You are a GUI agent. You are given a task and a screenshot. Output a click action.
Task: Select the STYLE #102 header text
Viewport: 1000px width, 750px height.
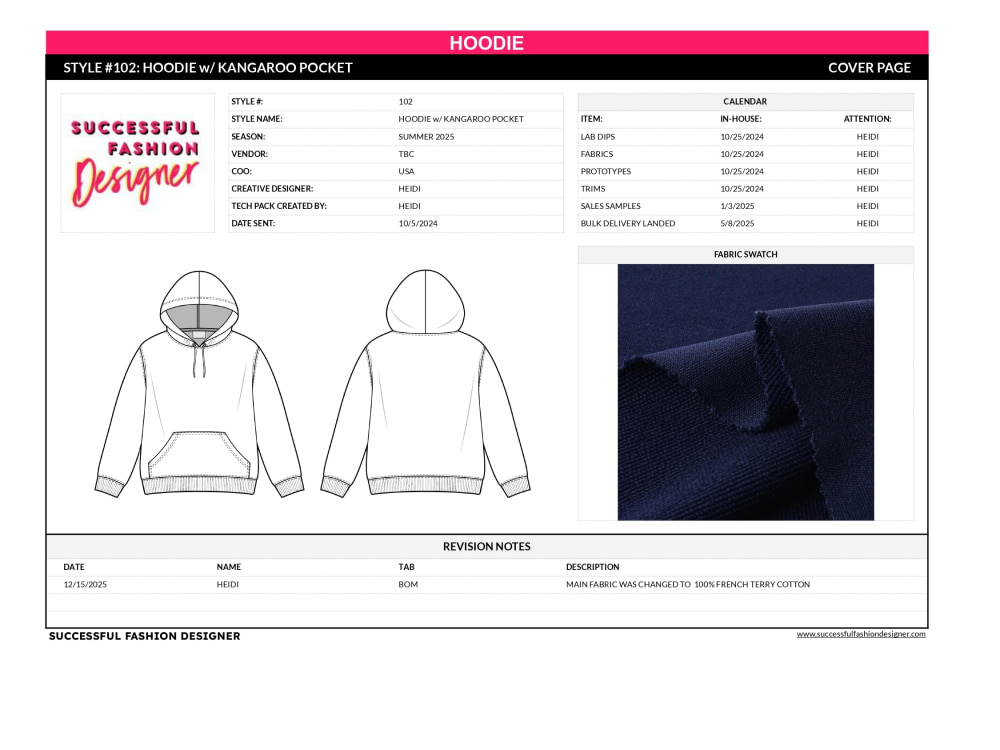[208, 68]
